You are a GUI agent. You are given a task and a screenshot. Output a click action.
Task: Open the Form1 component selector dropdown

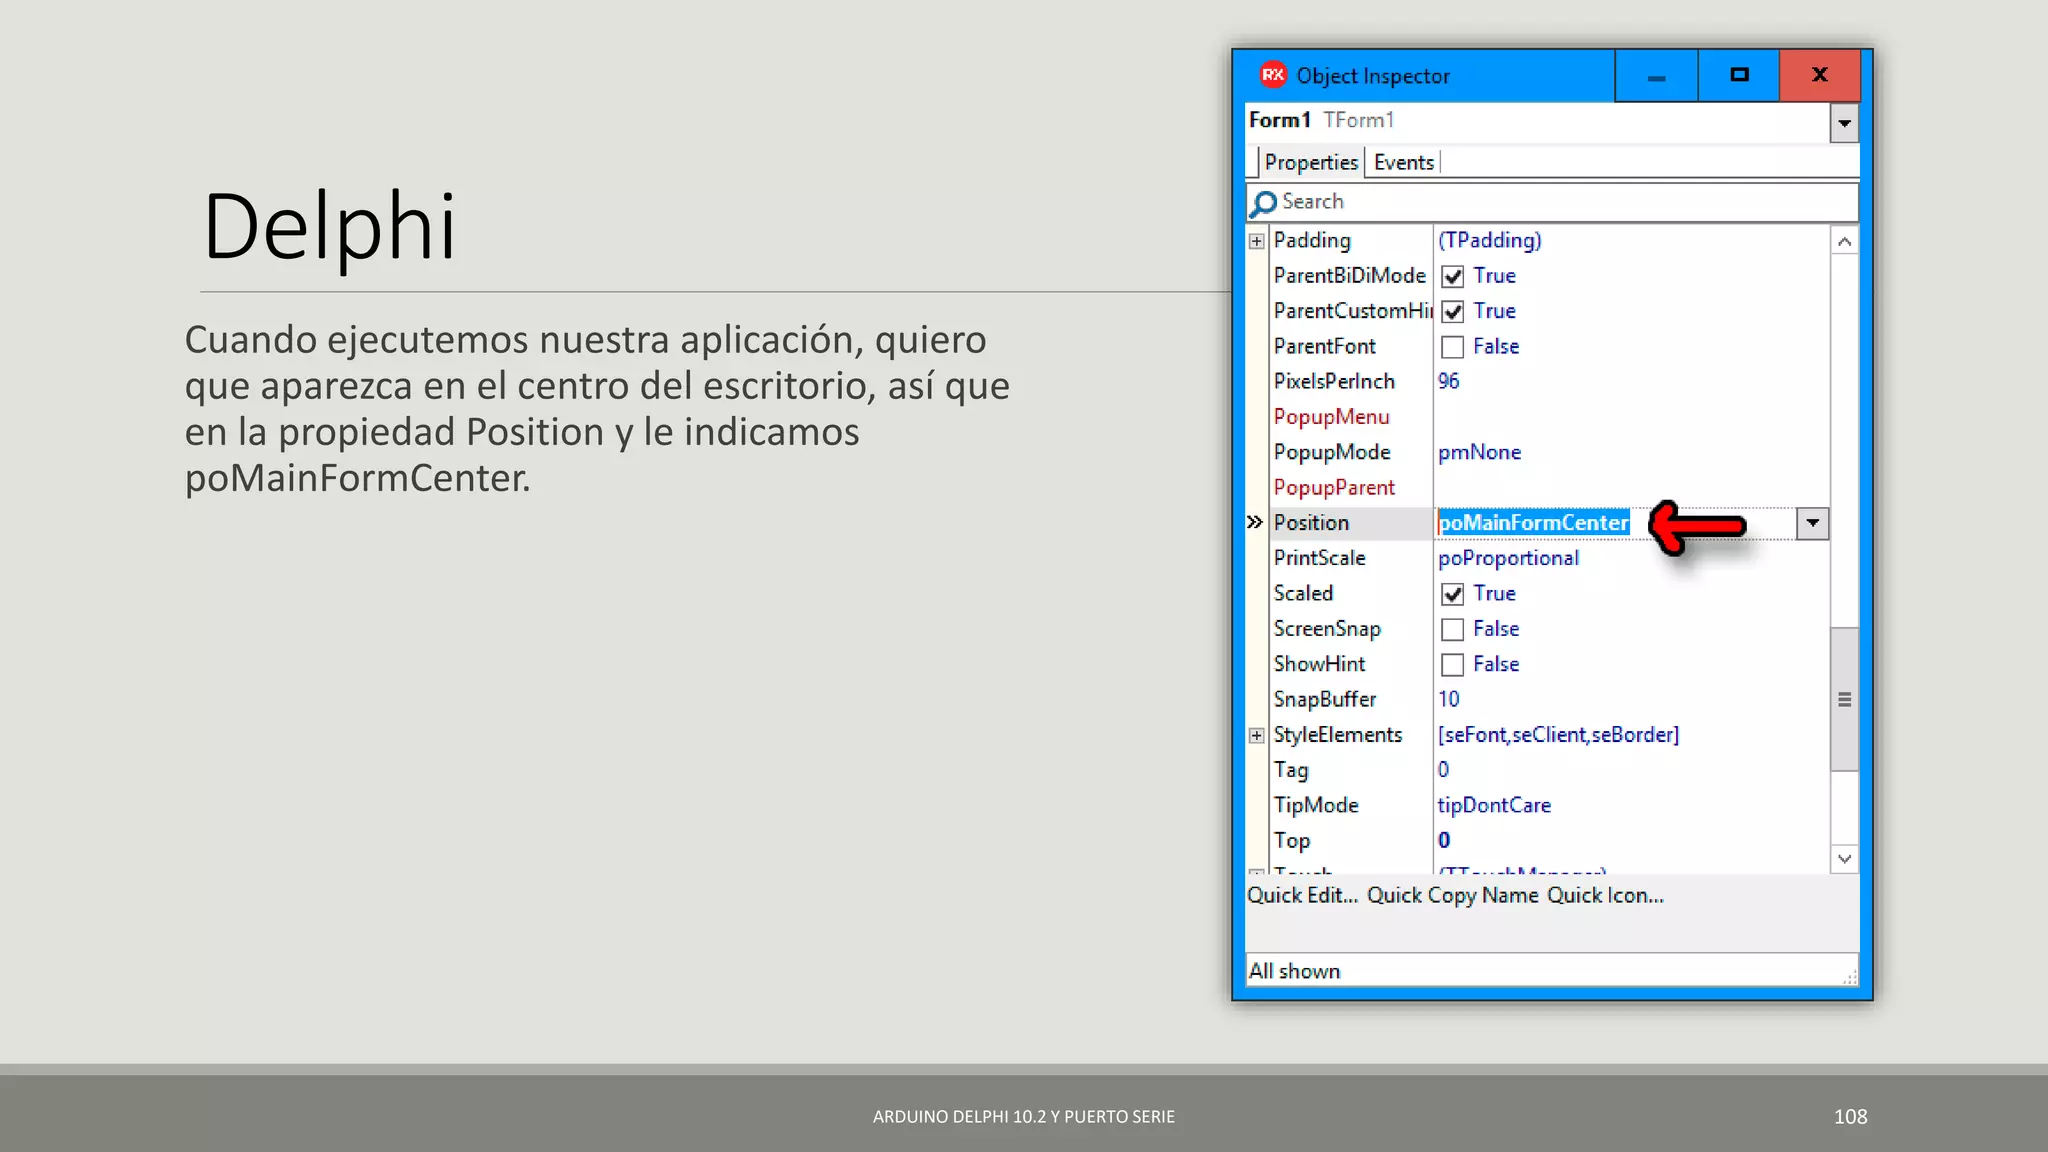pyautogui.click(x=1844, y=124)
